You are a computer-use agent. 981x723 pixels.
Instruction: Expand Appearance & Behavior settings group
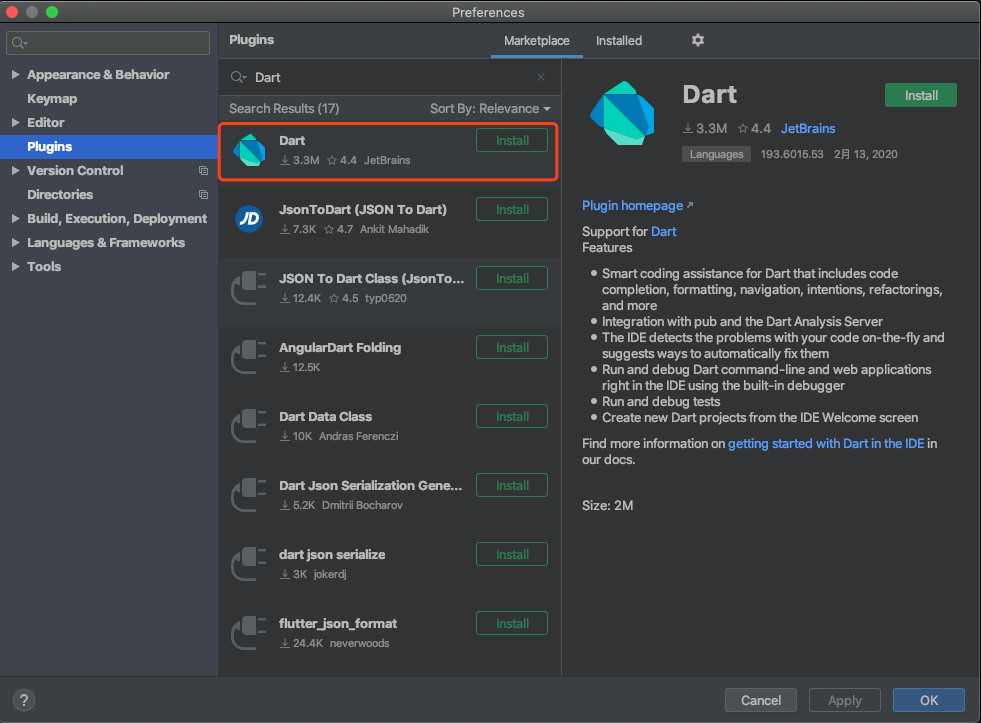click(16, 74)
